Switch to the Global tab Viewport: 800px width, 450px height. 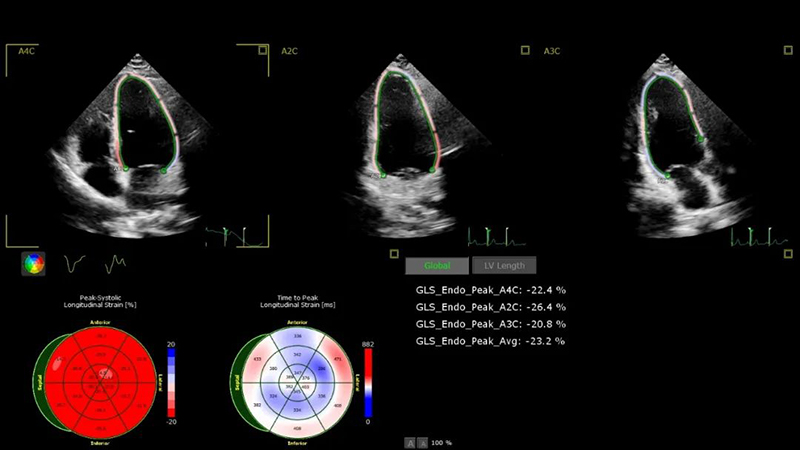click(437, 265)
